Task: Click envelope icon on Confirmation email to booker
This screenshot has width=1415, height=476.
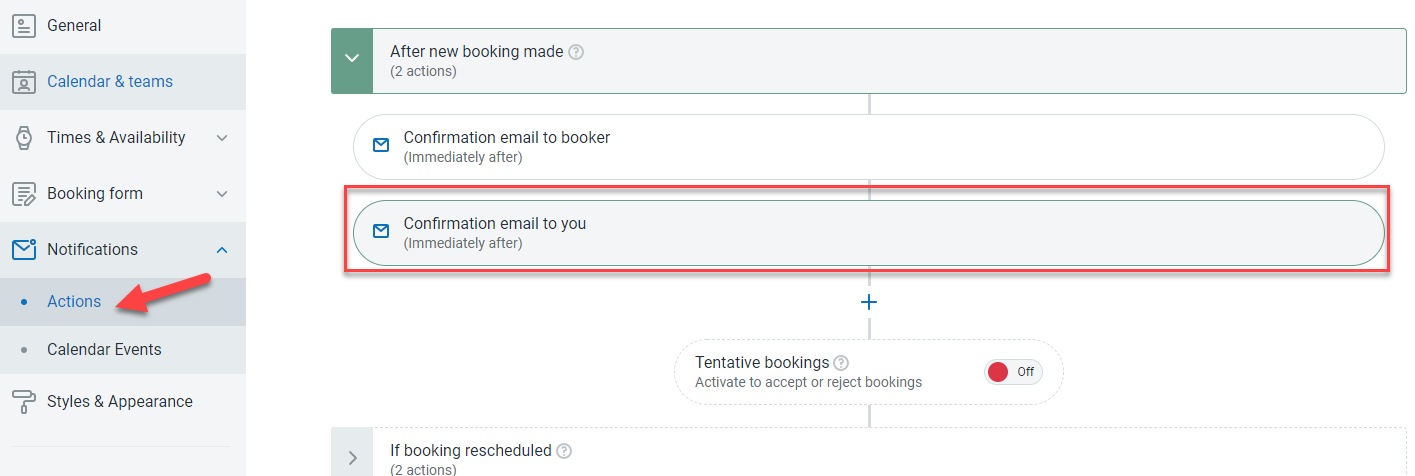Action: pos(381,146)
